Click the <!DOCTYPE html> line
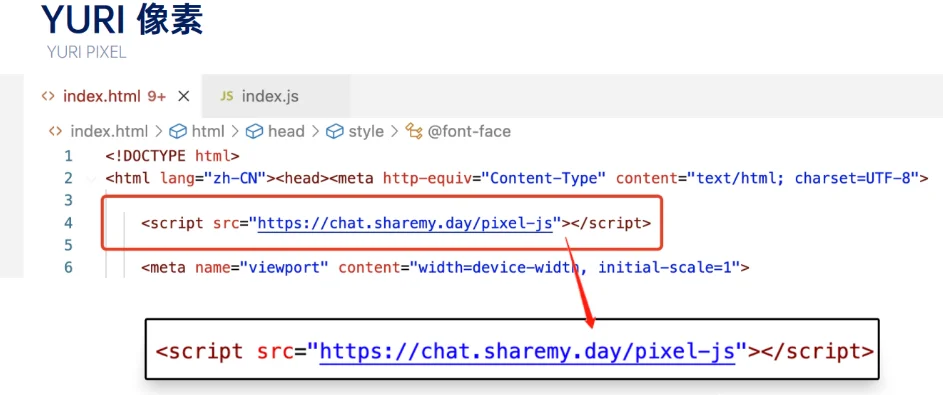This screenshot has height=395, width=943. pos(173,156)
